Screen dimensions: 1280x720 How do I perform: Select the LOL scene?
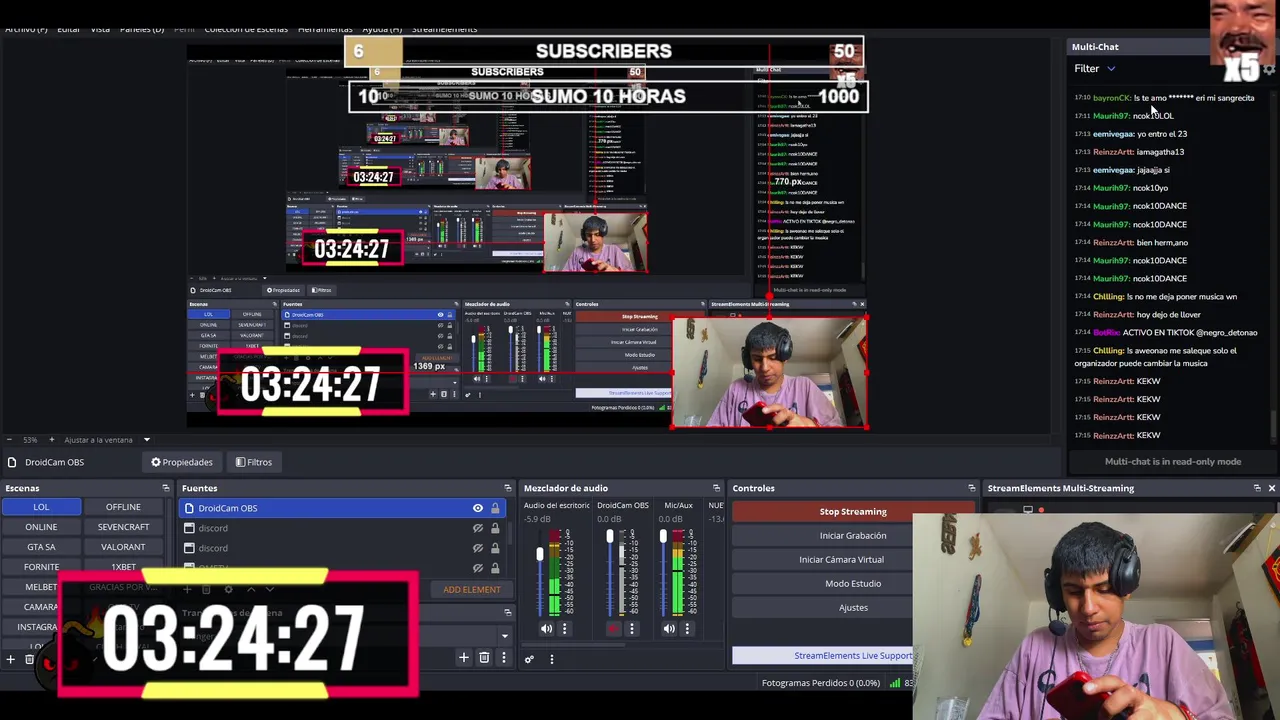41,507
